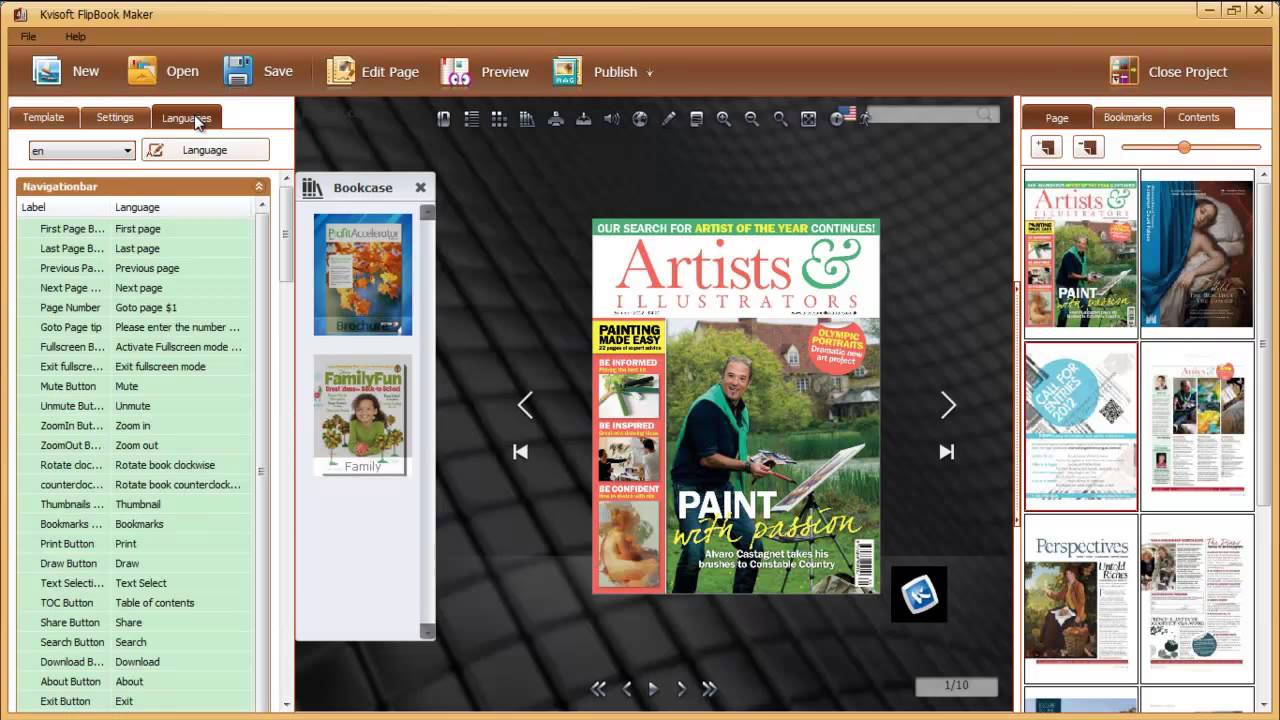The width and height of the screenshot is (1280, 720).
Task: Click the download tray icon
Action: point(584,119)
